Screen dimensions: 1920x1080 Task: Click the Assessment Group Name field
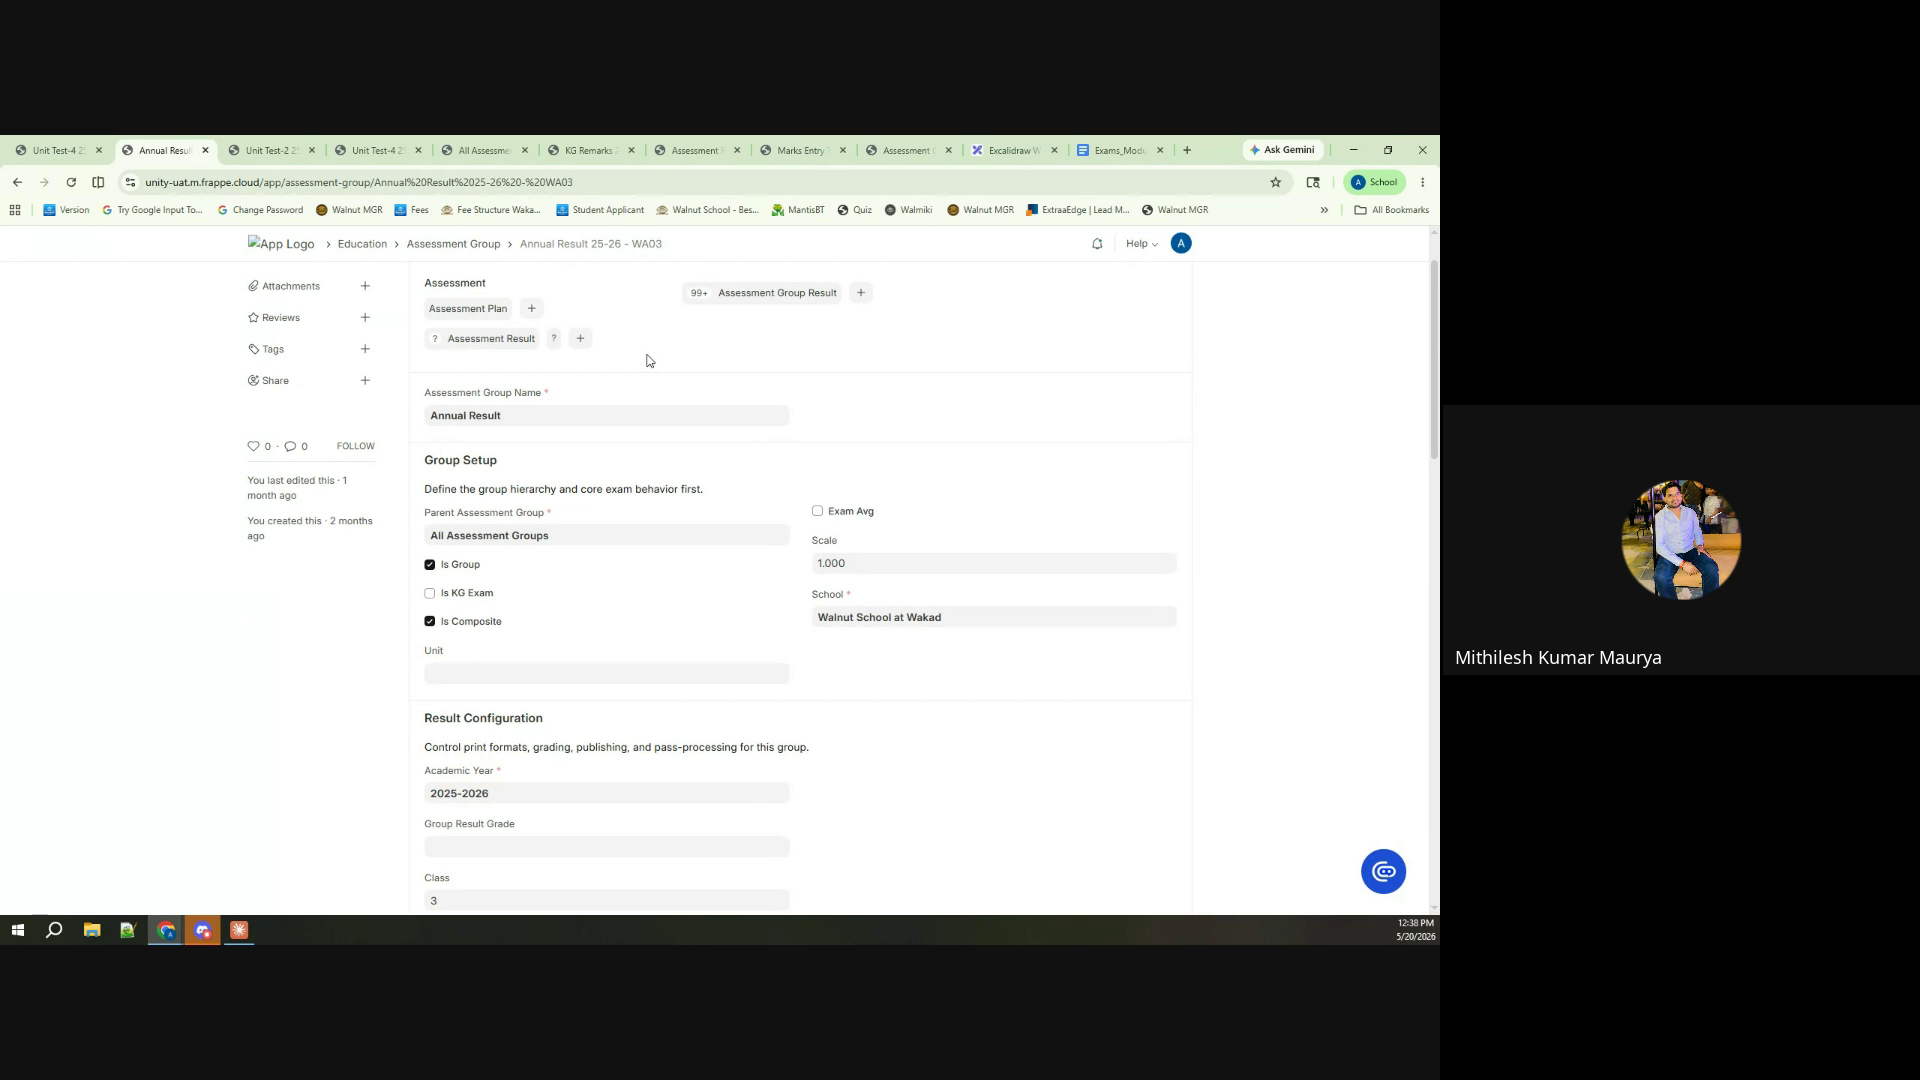607,416
